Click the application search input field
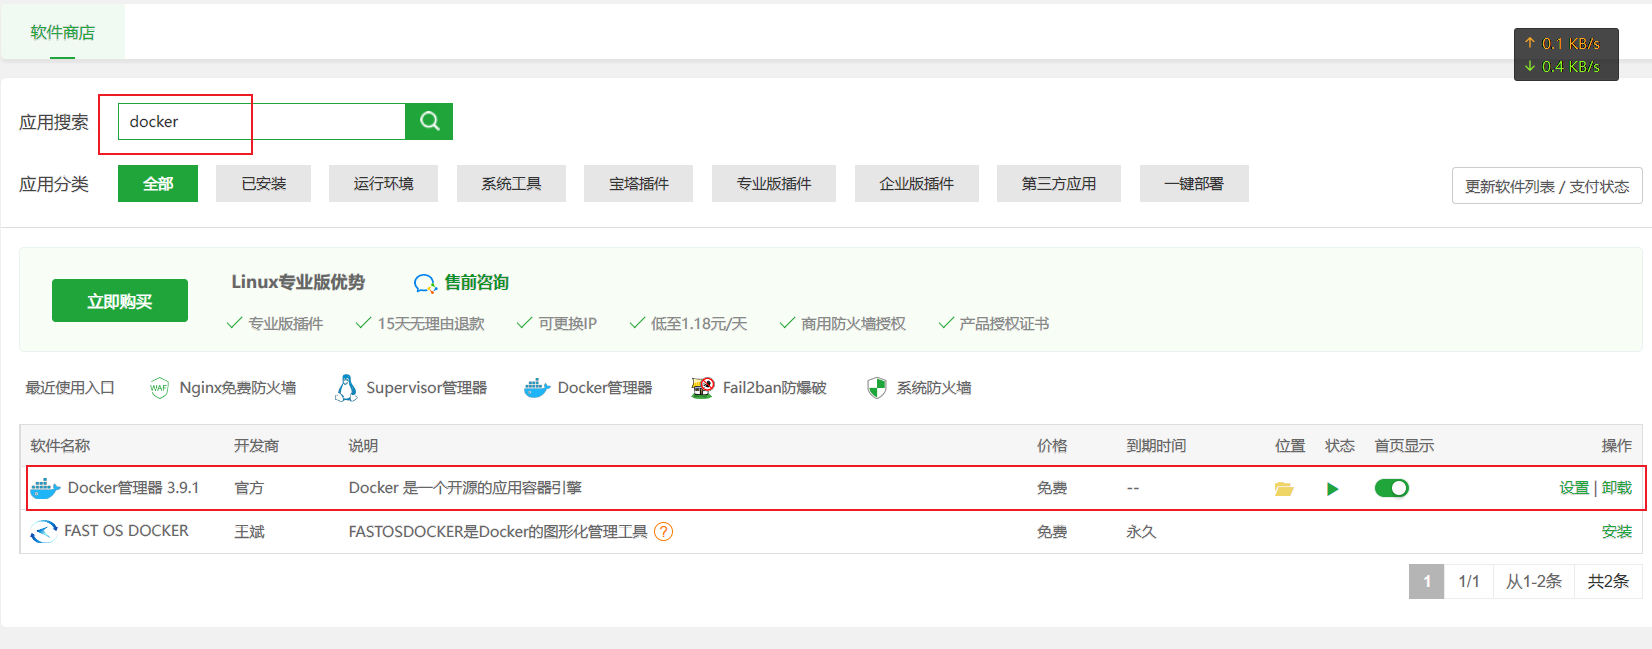1652x649 pixels. [262, 121]
